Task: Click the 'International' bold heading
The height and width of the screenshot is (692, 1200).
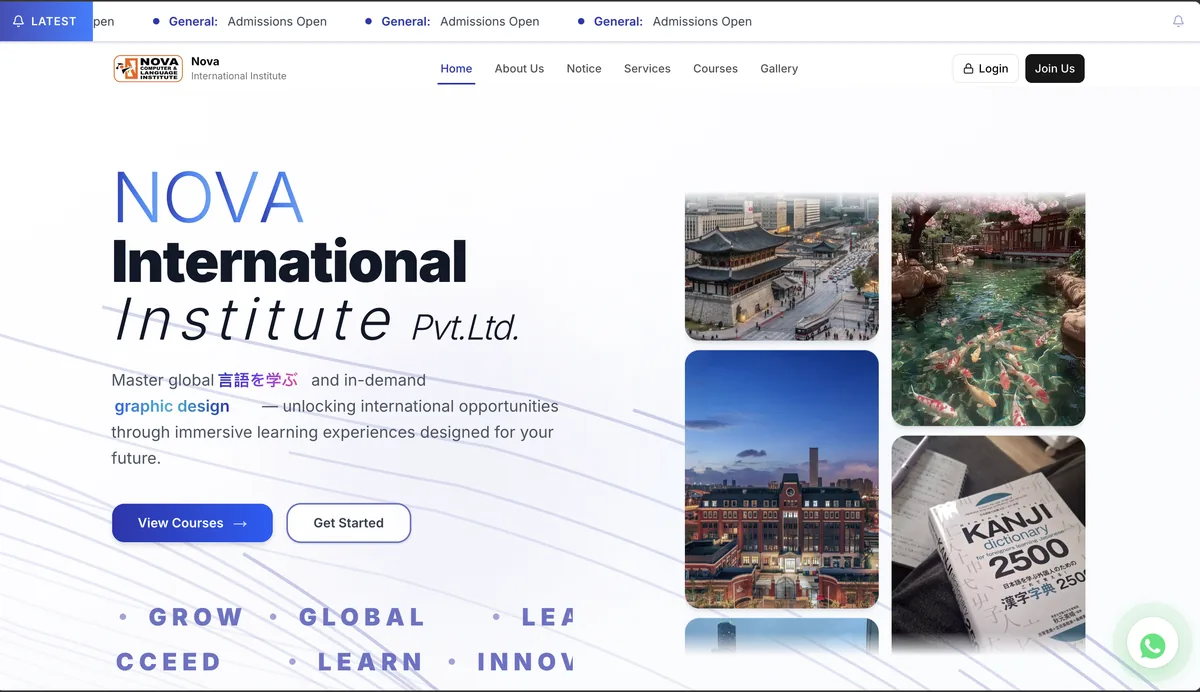Action: pos(290,261)
